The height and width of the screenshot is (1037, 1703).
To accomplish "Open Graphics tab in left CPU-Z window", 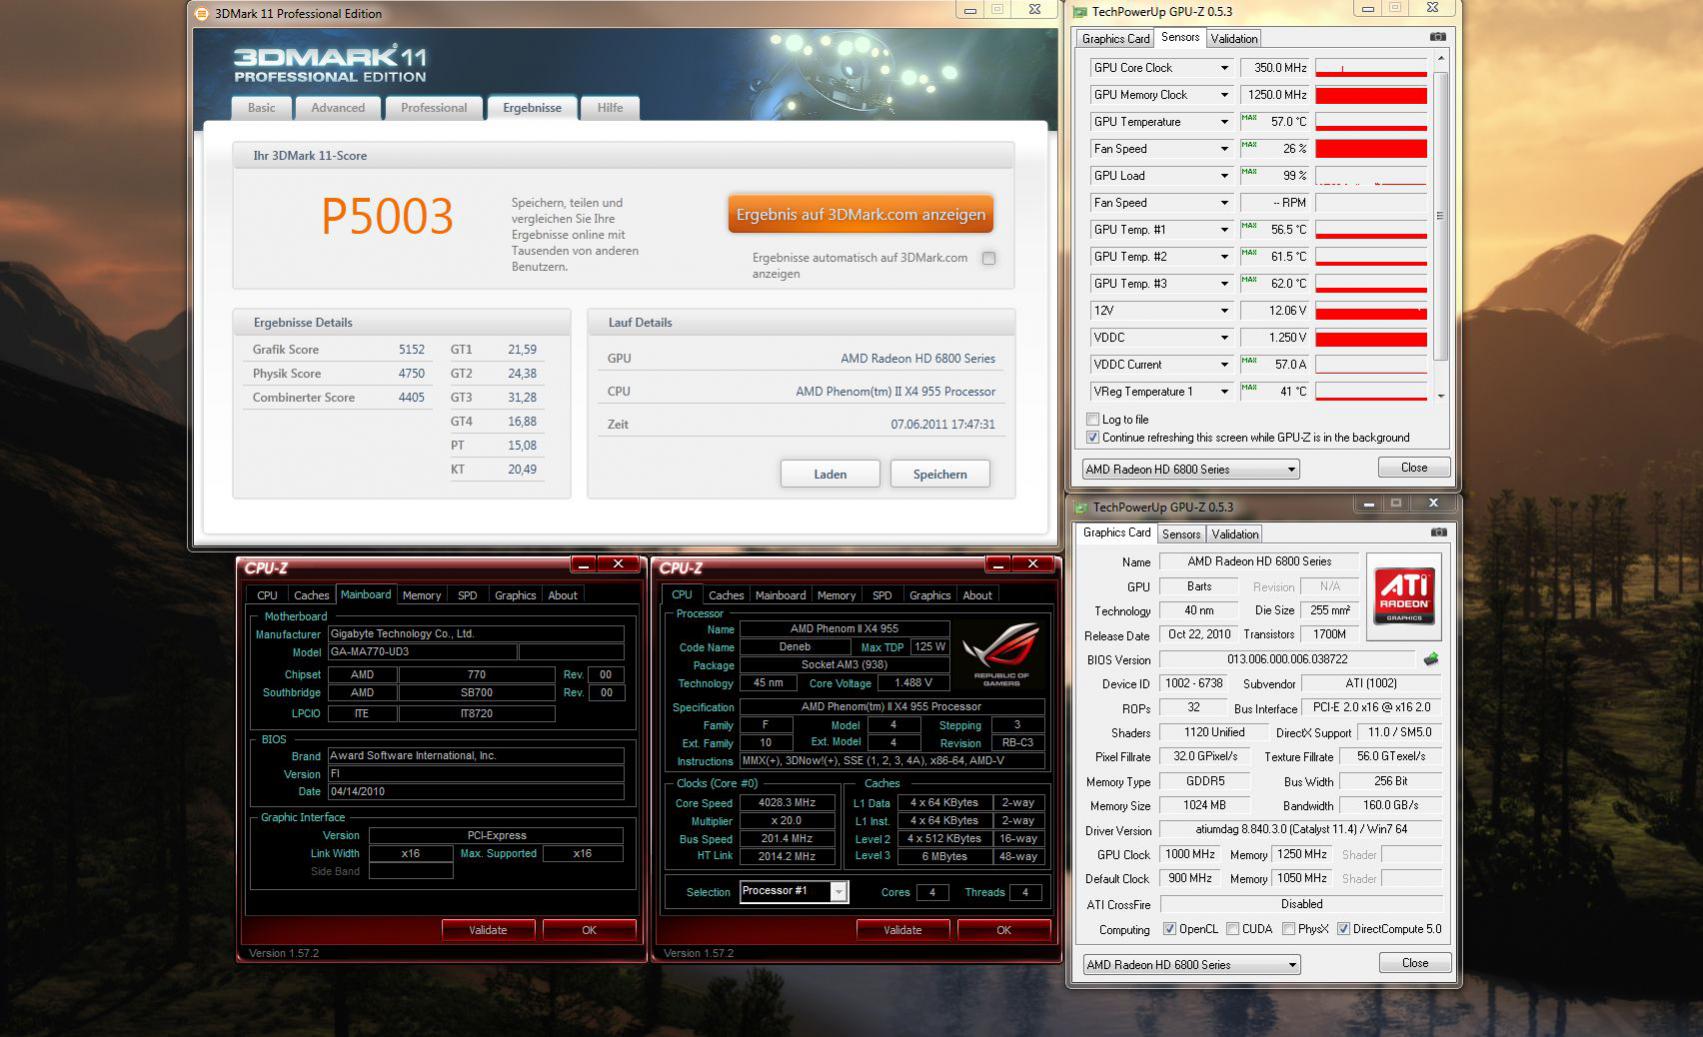I will click(x=515, y=595).
